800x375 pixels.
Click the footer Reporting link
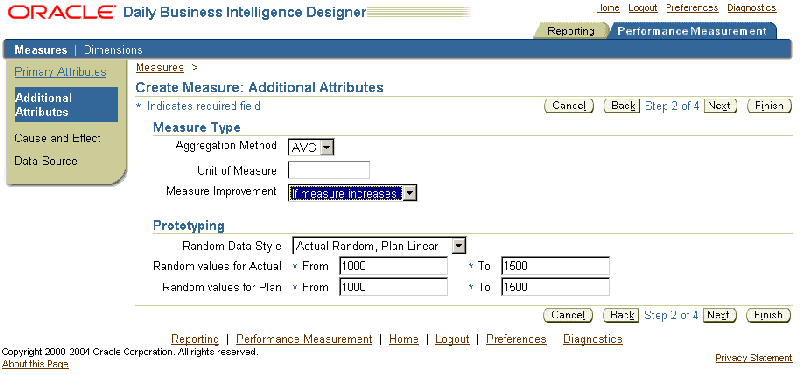pyautogui.click(x=195, y=339)
